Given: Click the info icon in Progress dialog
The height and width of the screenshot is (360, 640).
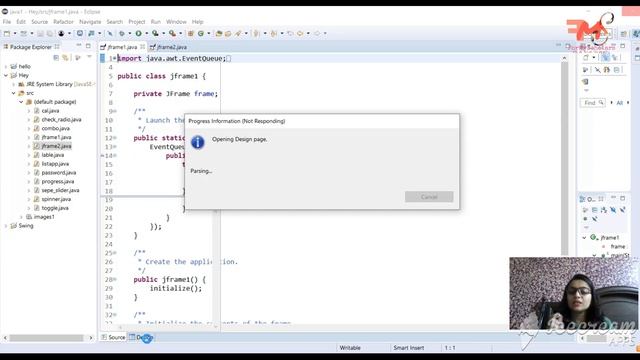Looking at the screenshot, I should point(198,142).
